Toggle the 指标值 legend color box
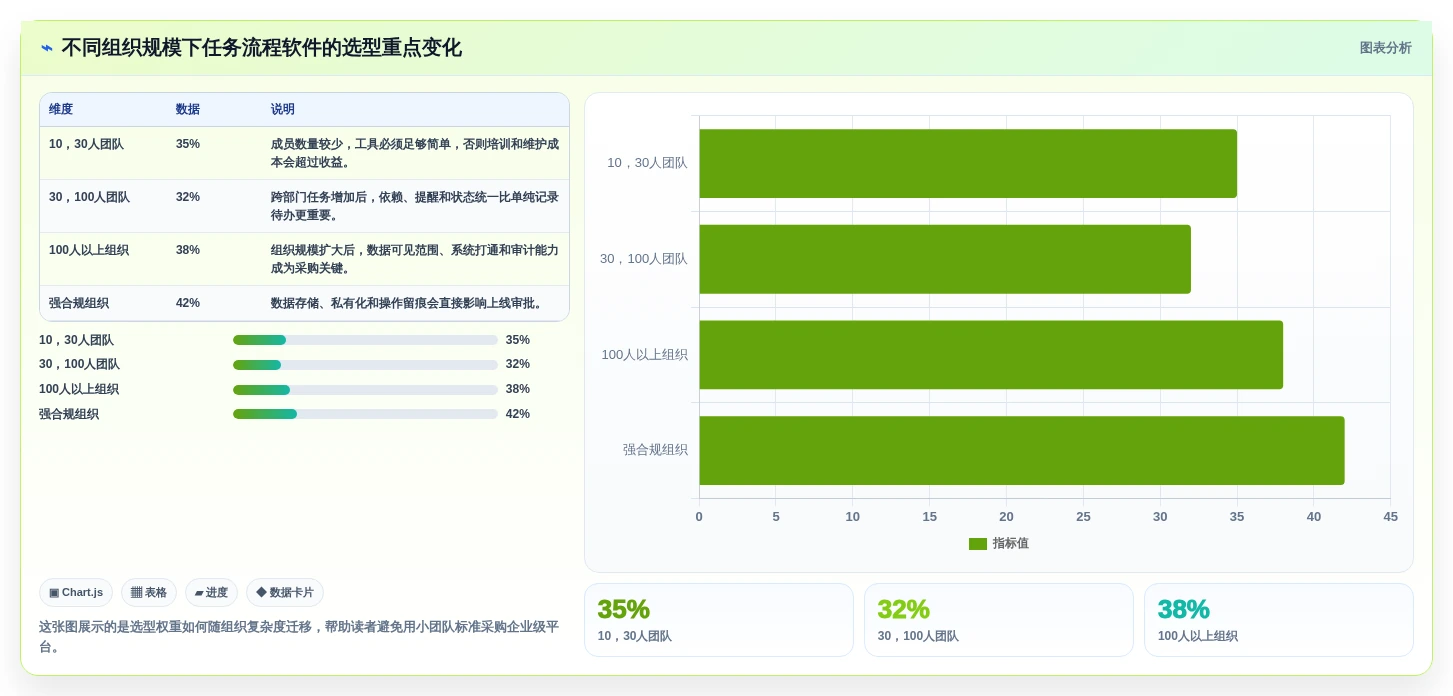 pyautogui.click(x=977, y=544)
